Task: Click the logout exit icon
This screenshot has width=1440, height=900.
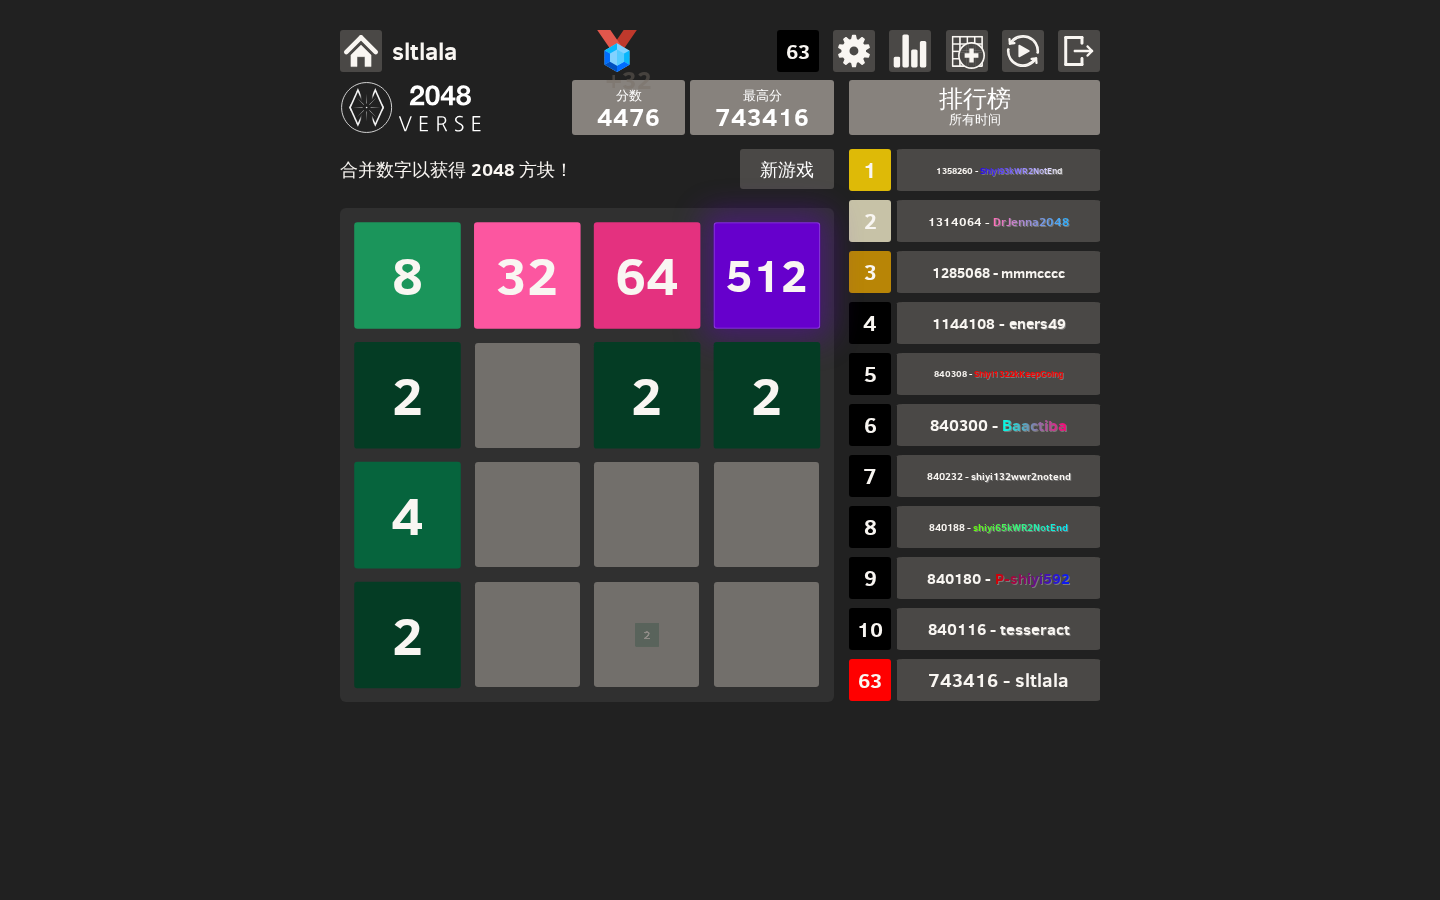Action: click(1079, 51)
